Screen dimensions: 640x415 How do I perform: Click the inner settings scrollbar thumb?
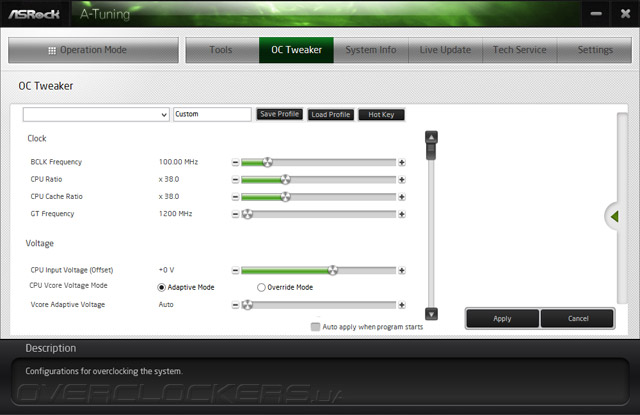pyautogui.click(x=431, y=151)
